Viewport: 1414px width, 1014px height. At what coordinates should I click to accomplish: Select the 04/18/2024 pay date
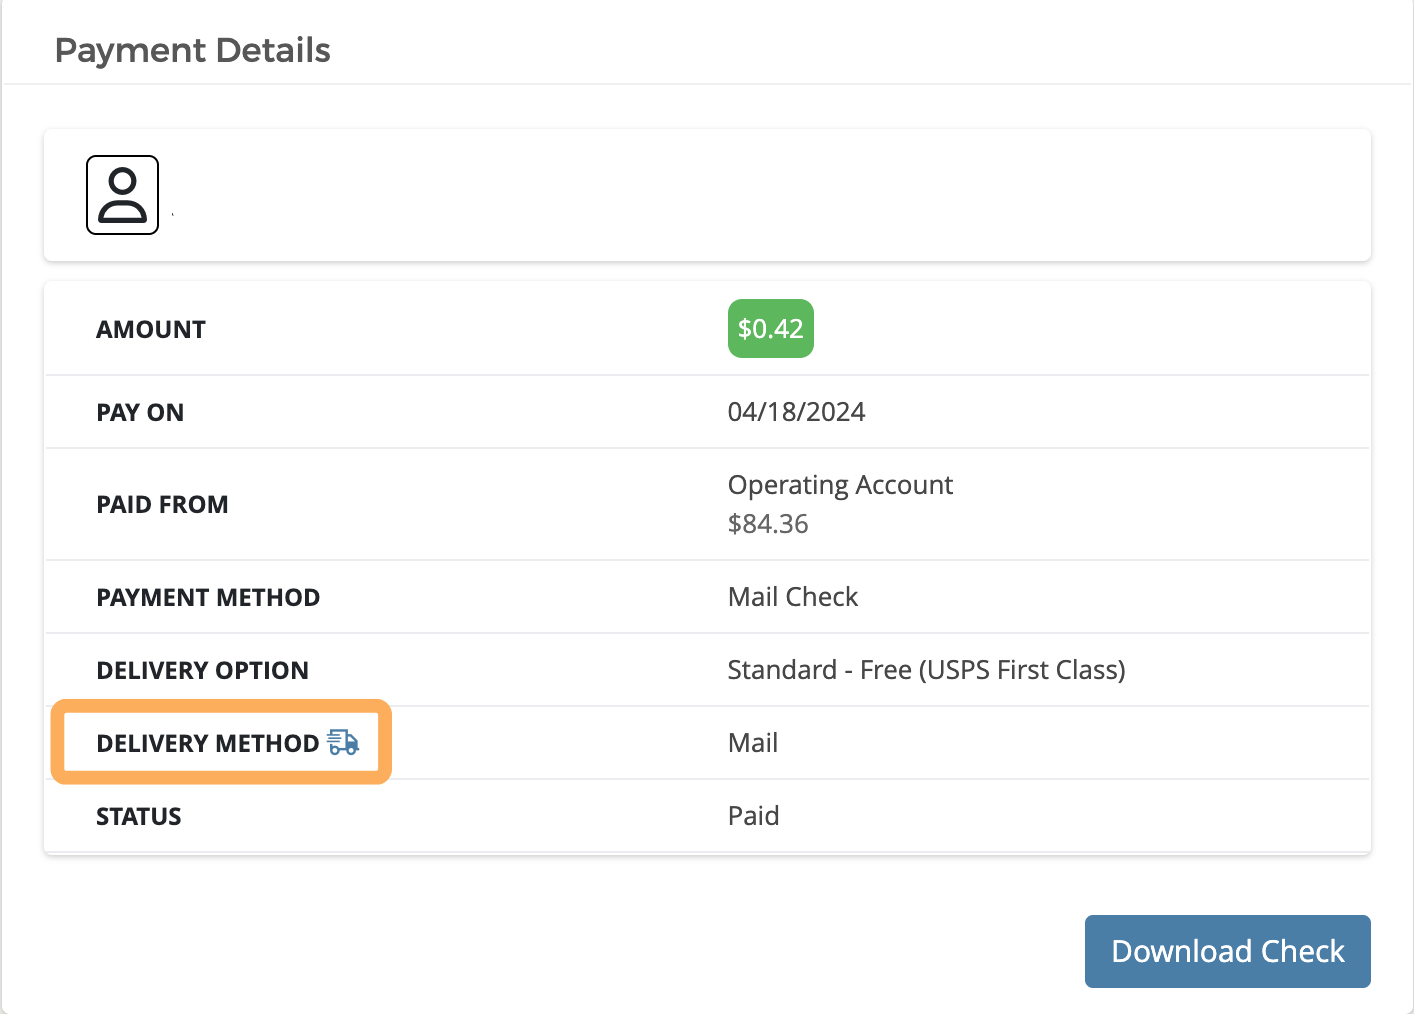click(796, 412)
